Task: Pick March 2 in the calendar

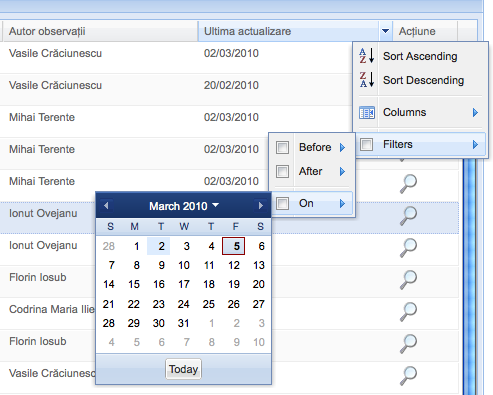Action: (x=159, y=246)
